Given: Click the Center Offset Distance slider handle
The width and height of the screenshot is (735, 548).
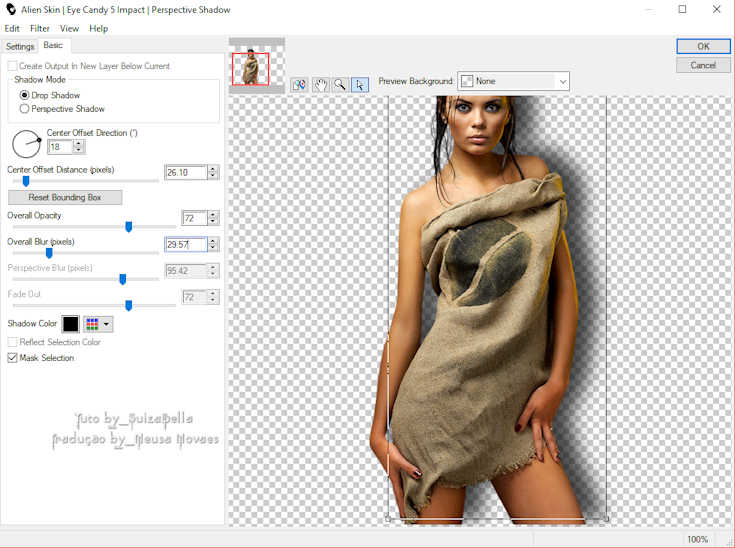Looking at the screenshot, I should click(26, 181).
